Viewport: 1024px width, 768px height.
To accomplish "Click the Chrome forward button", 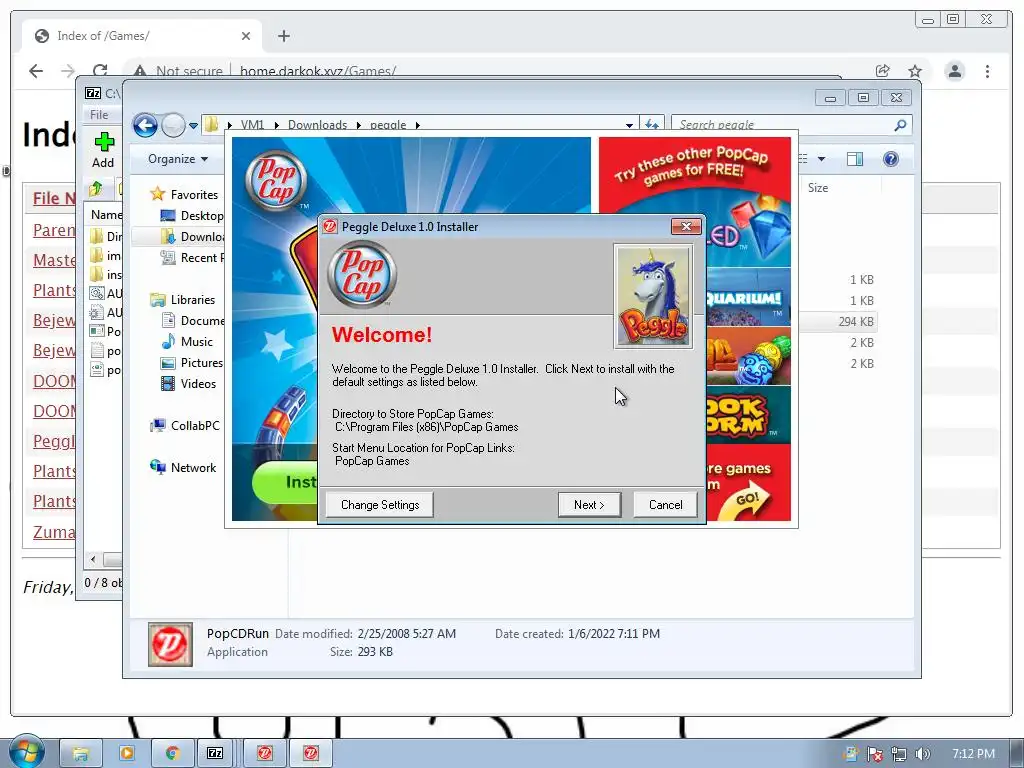I will [67, 71].
